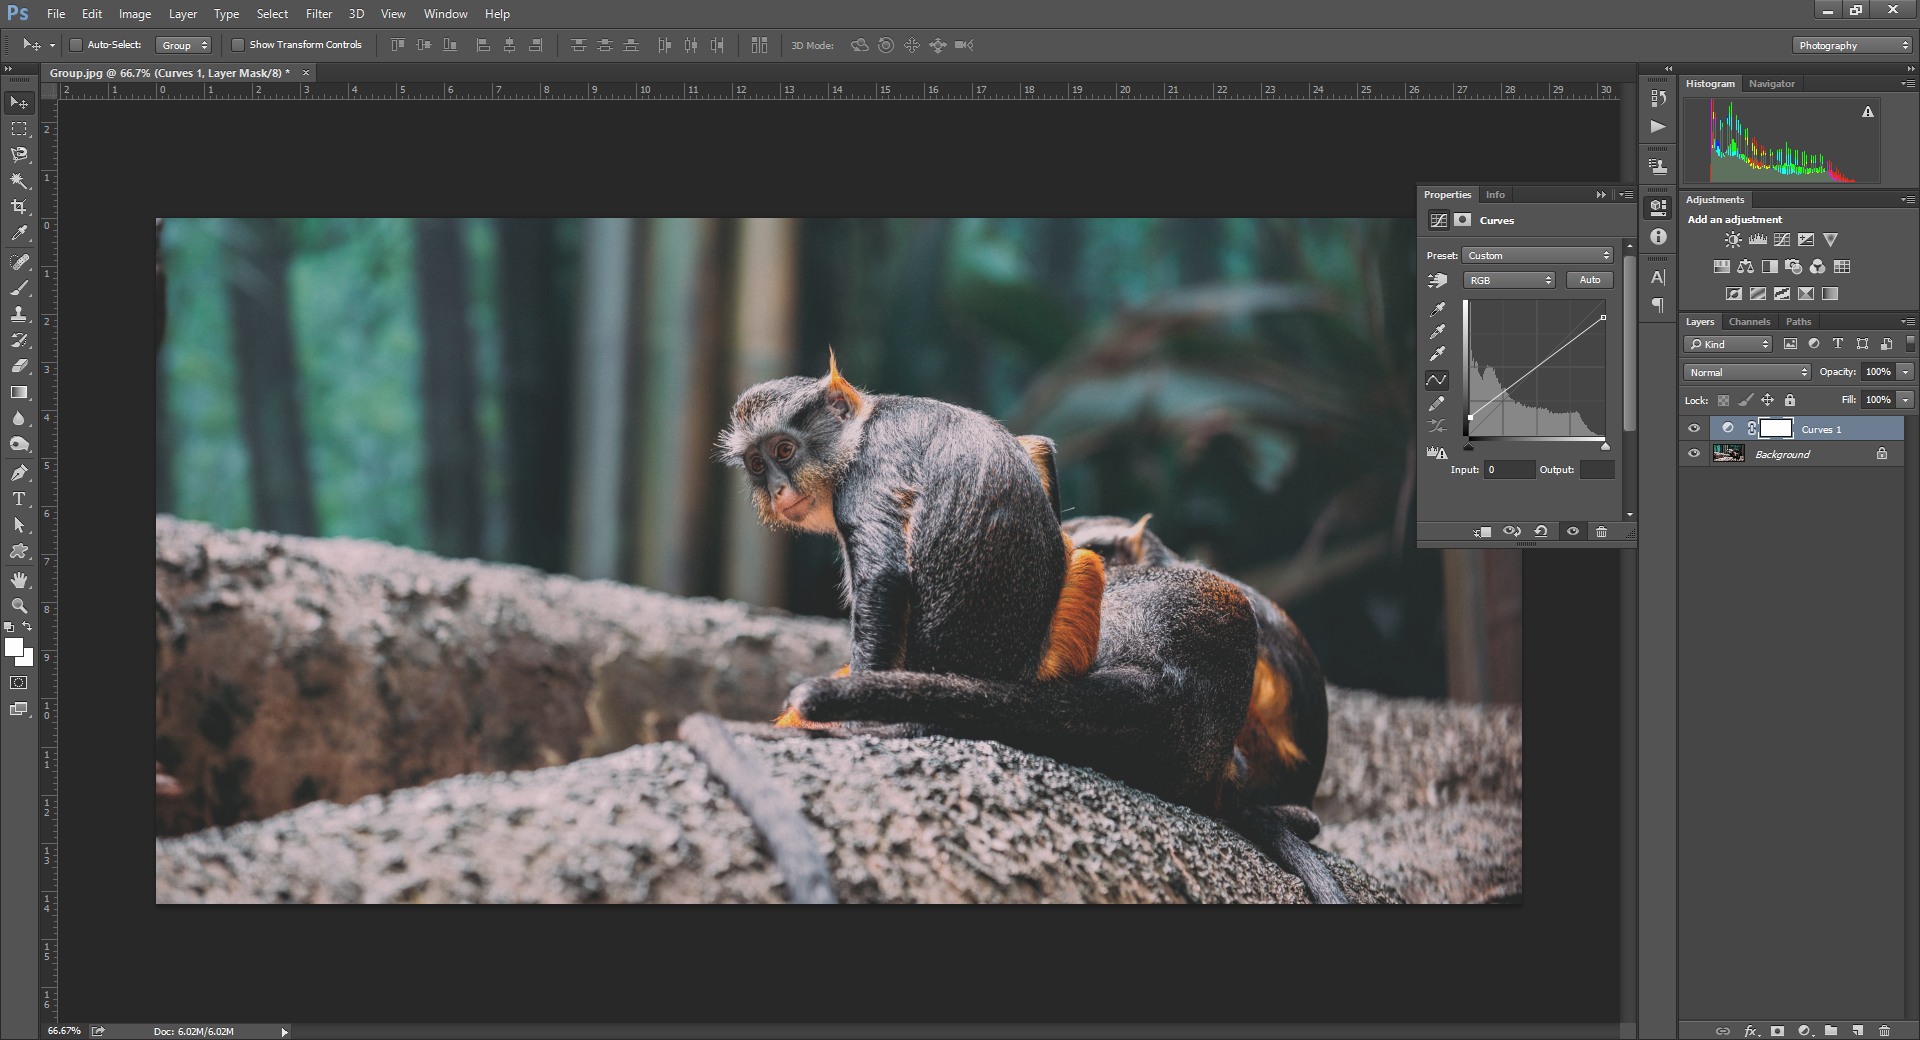Select the Eraser tool
The height and width of the screenshot is (1040, 1920).
(19, 366)
